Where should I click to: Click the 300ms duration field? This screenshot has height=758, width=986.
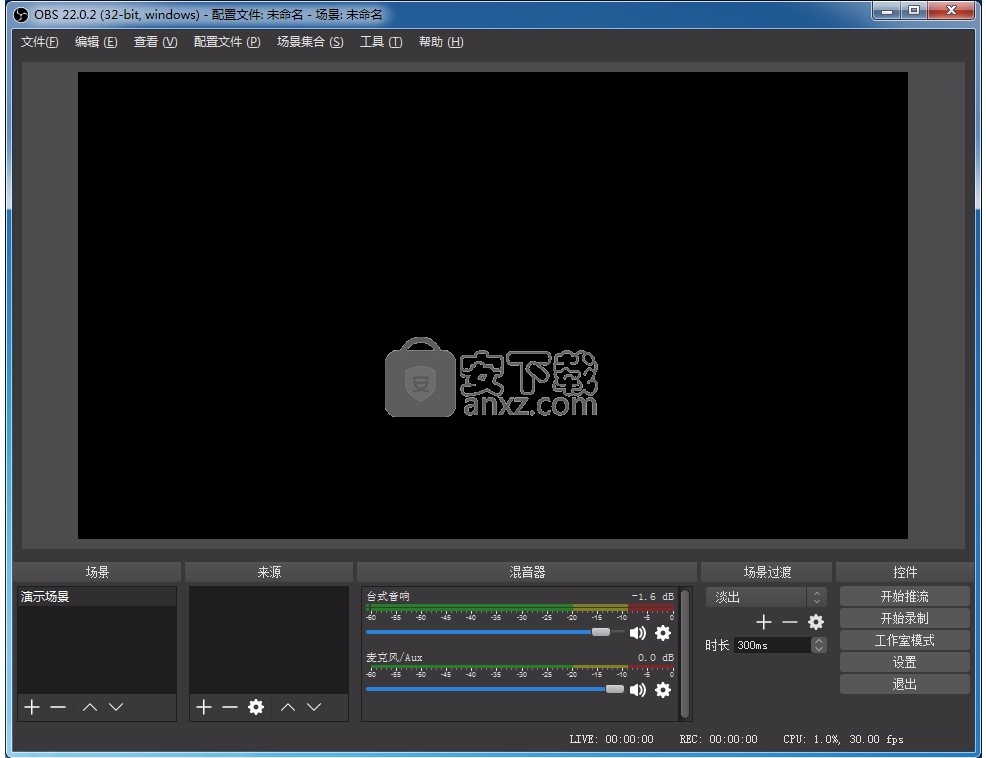[772, 645]
